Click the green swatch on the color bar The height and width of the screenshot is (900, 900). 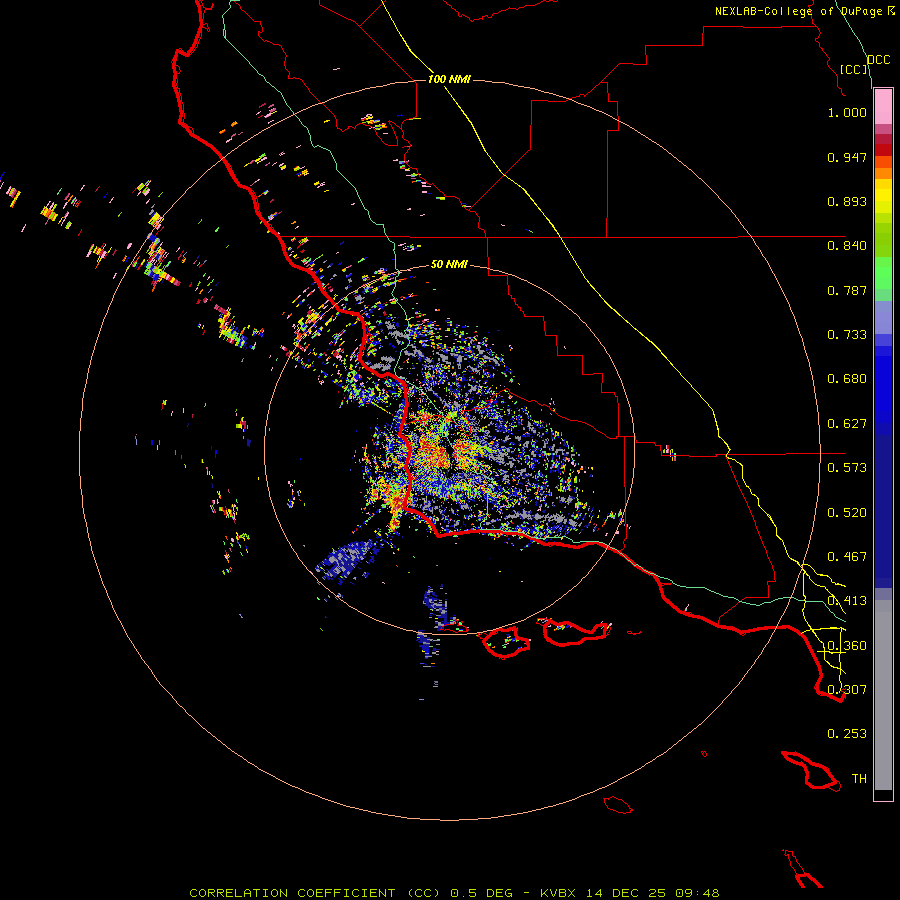(883, 273)
